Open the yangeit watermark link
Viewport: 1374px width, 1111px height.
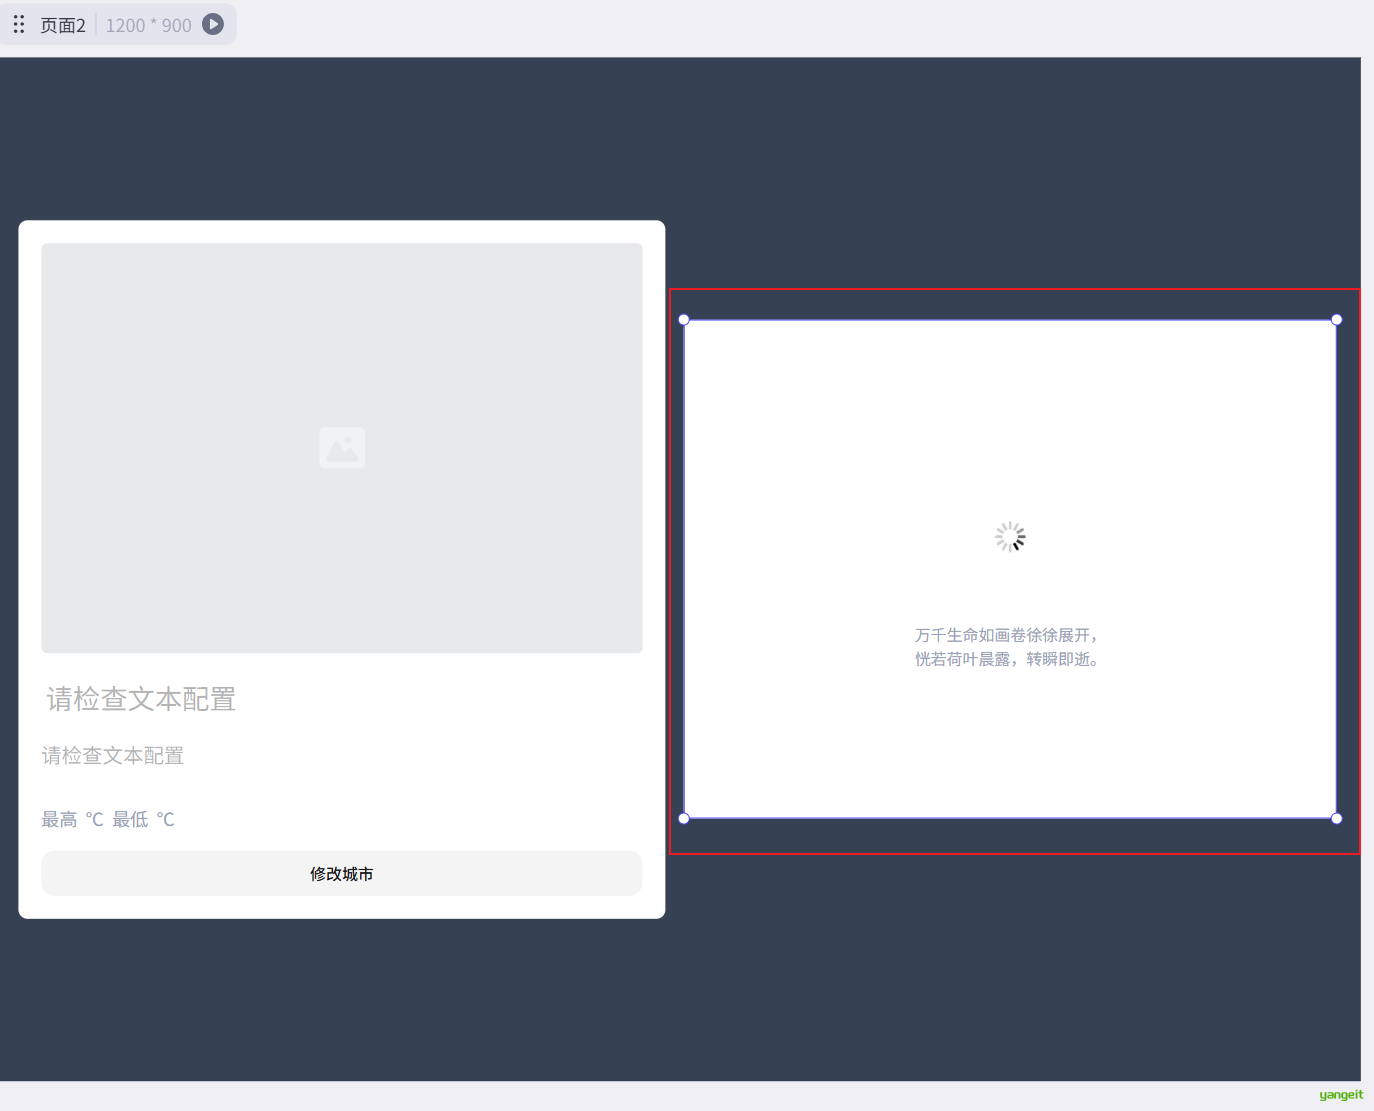coord(1340,1095)
